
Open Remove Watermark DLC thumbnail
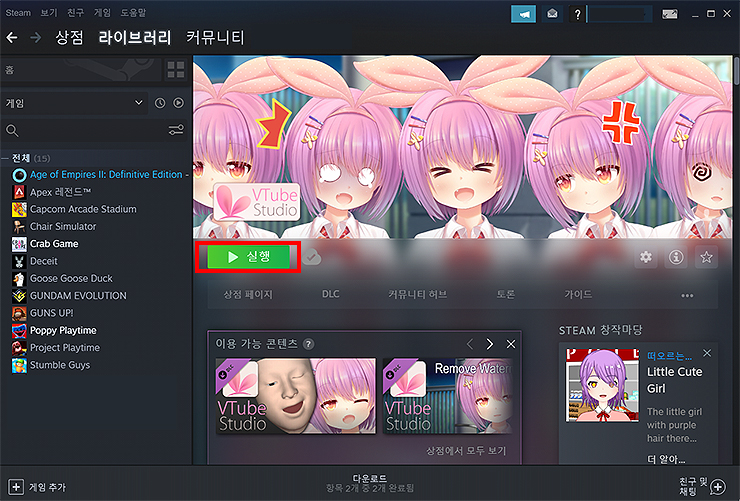pyautogui.click(x=448, y=396)
